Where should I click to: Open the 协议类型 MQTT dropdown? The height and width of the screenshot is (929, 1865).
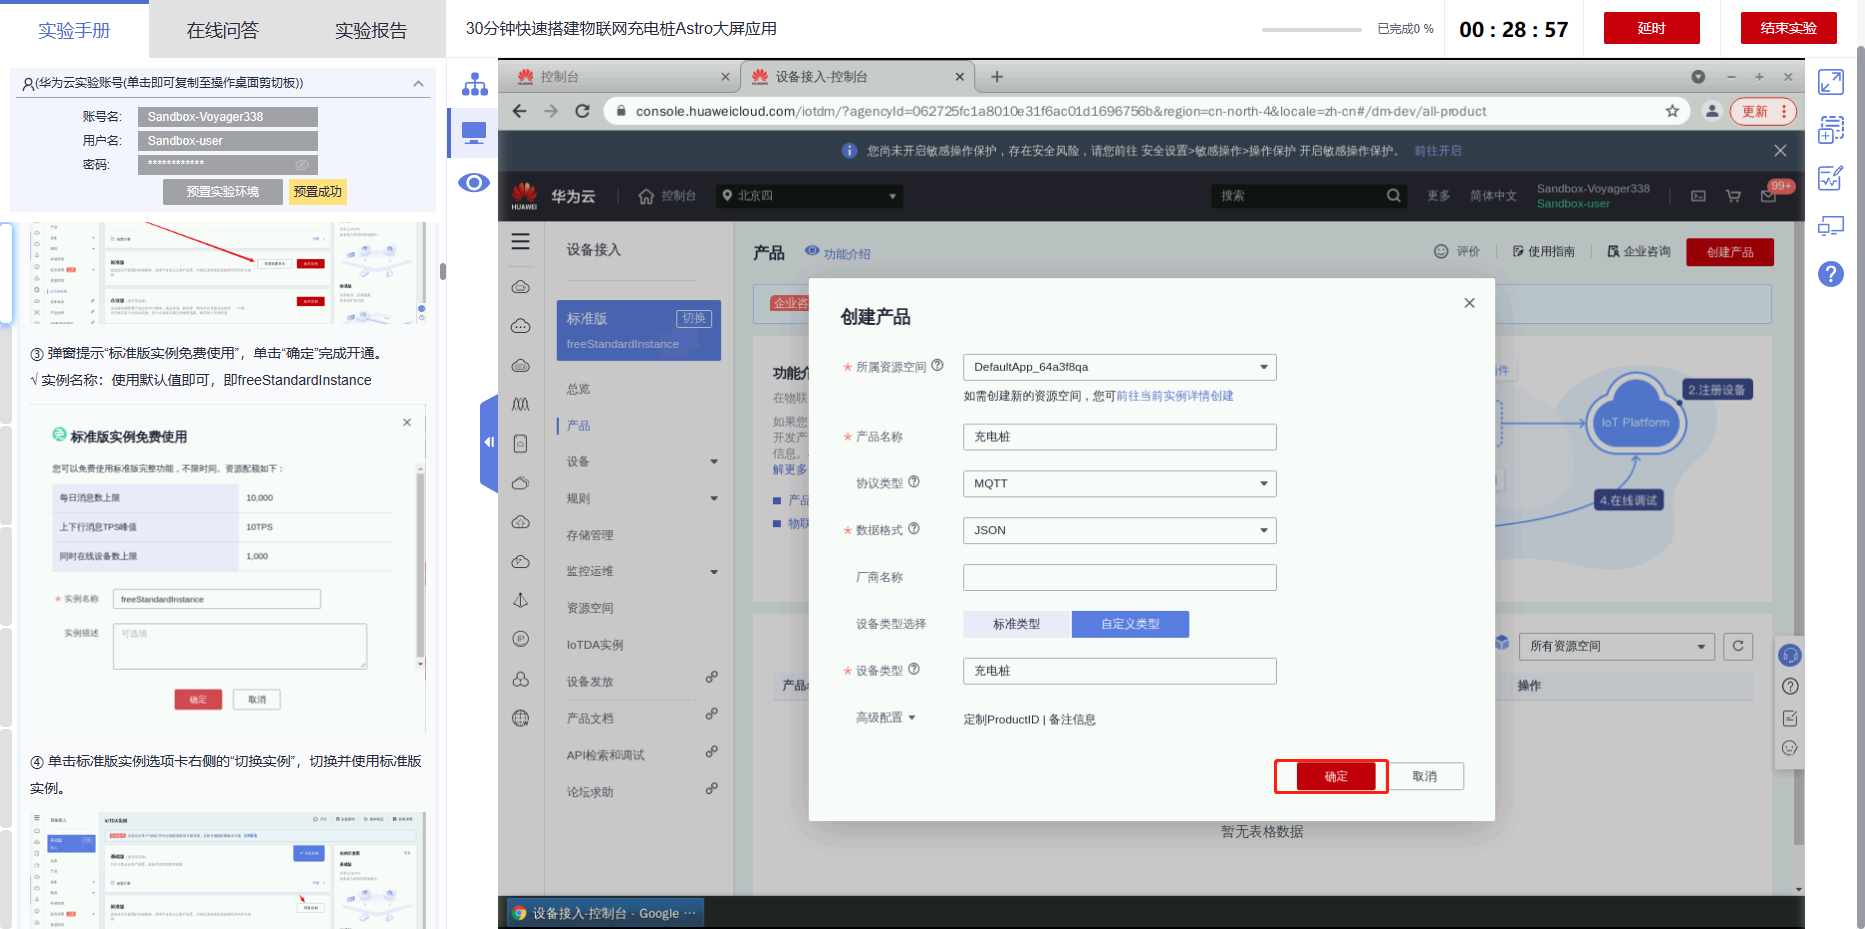(x=1119, y=484)
